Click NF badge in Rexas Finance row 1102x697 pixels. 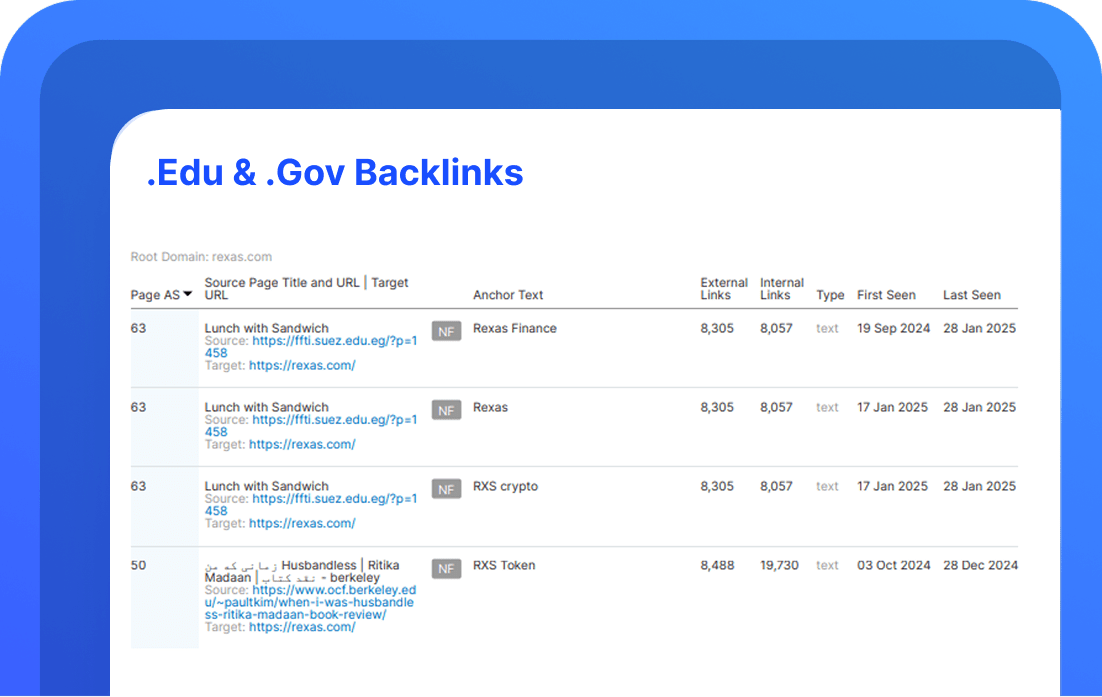click(446, 332)
